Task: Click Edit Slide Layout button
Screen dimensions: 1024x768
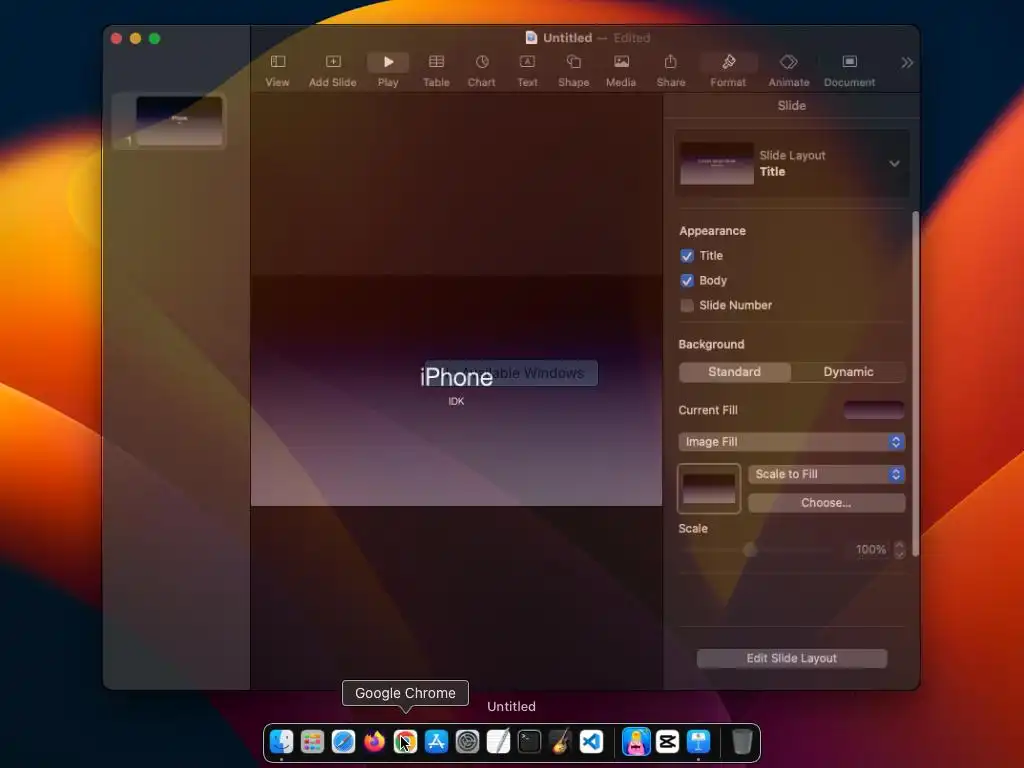Action: [792, 658]
